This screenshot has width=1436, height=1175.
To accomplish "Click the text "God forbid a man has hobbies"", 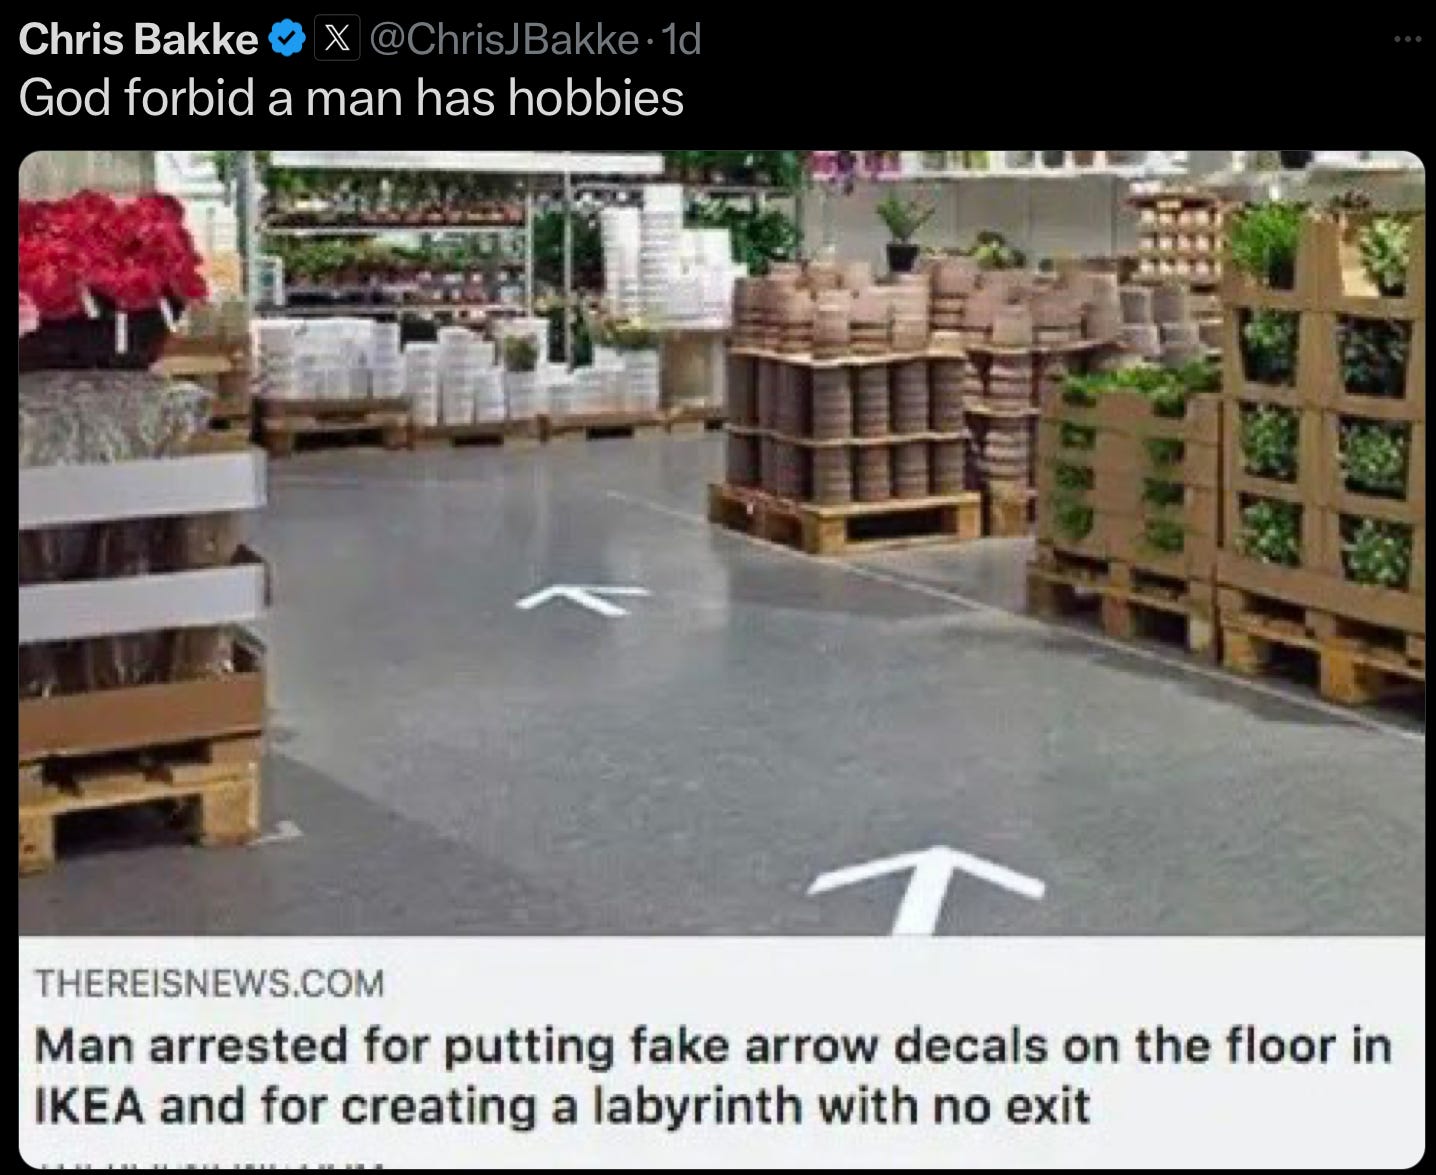I will 351,98.
